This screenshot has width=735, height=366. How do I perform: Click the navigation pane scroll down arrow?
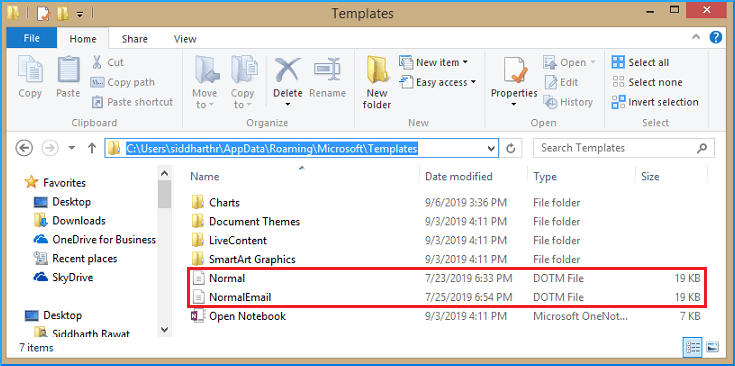point(164,329)
